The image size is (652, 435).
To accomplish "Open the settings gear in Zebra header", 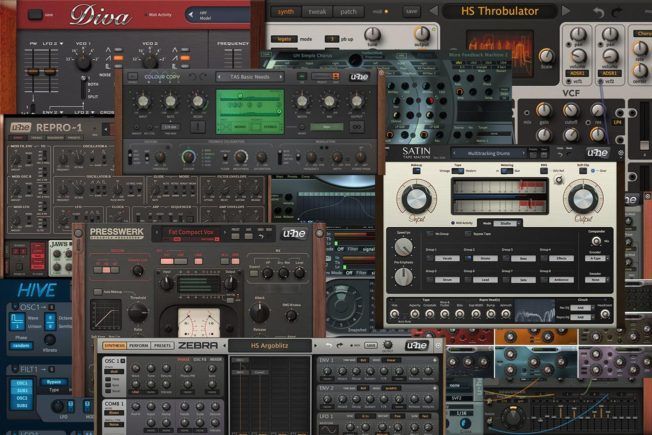I will pyautogui.click(x=437, y=345).
